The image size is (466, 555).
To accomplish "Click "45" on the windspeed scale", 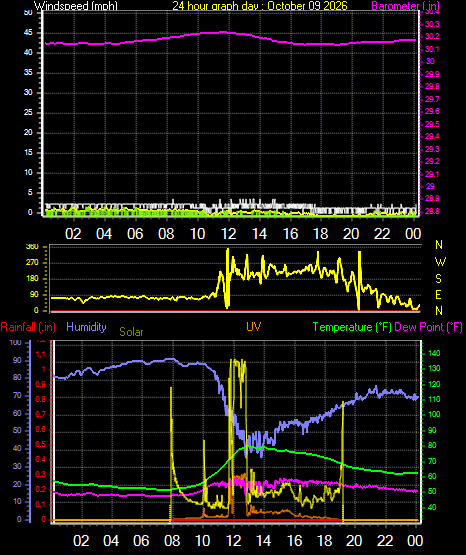I will pos(28,33).
